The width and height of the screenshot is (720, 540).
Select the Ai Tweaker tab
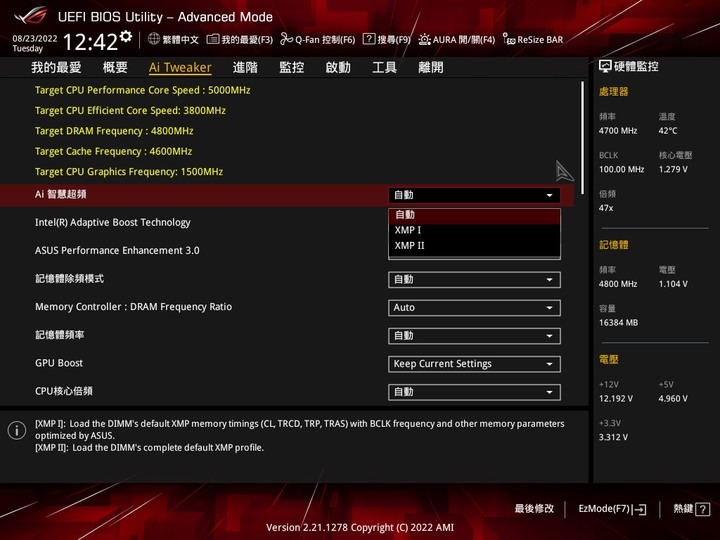coord(180,68)
